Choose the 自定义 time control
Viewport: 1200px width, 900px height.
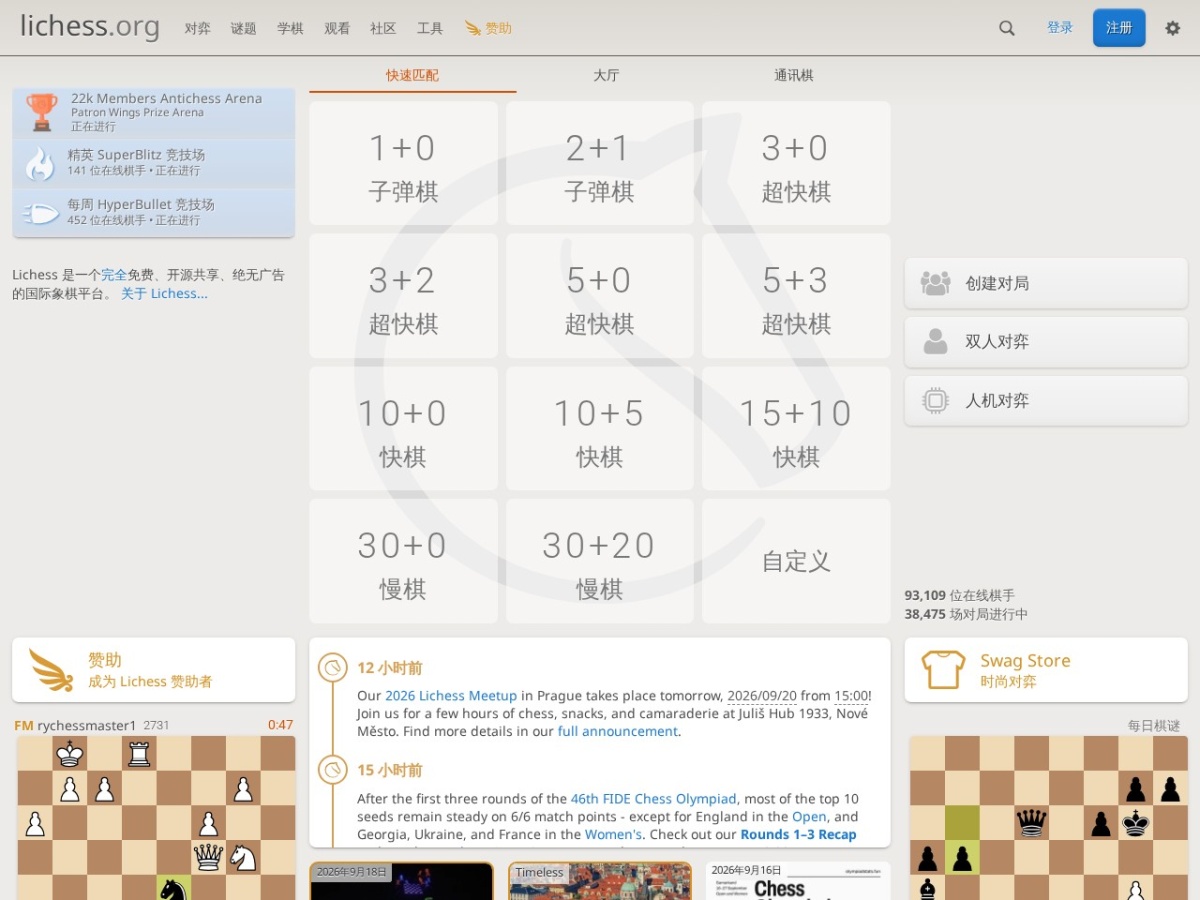796,561
